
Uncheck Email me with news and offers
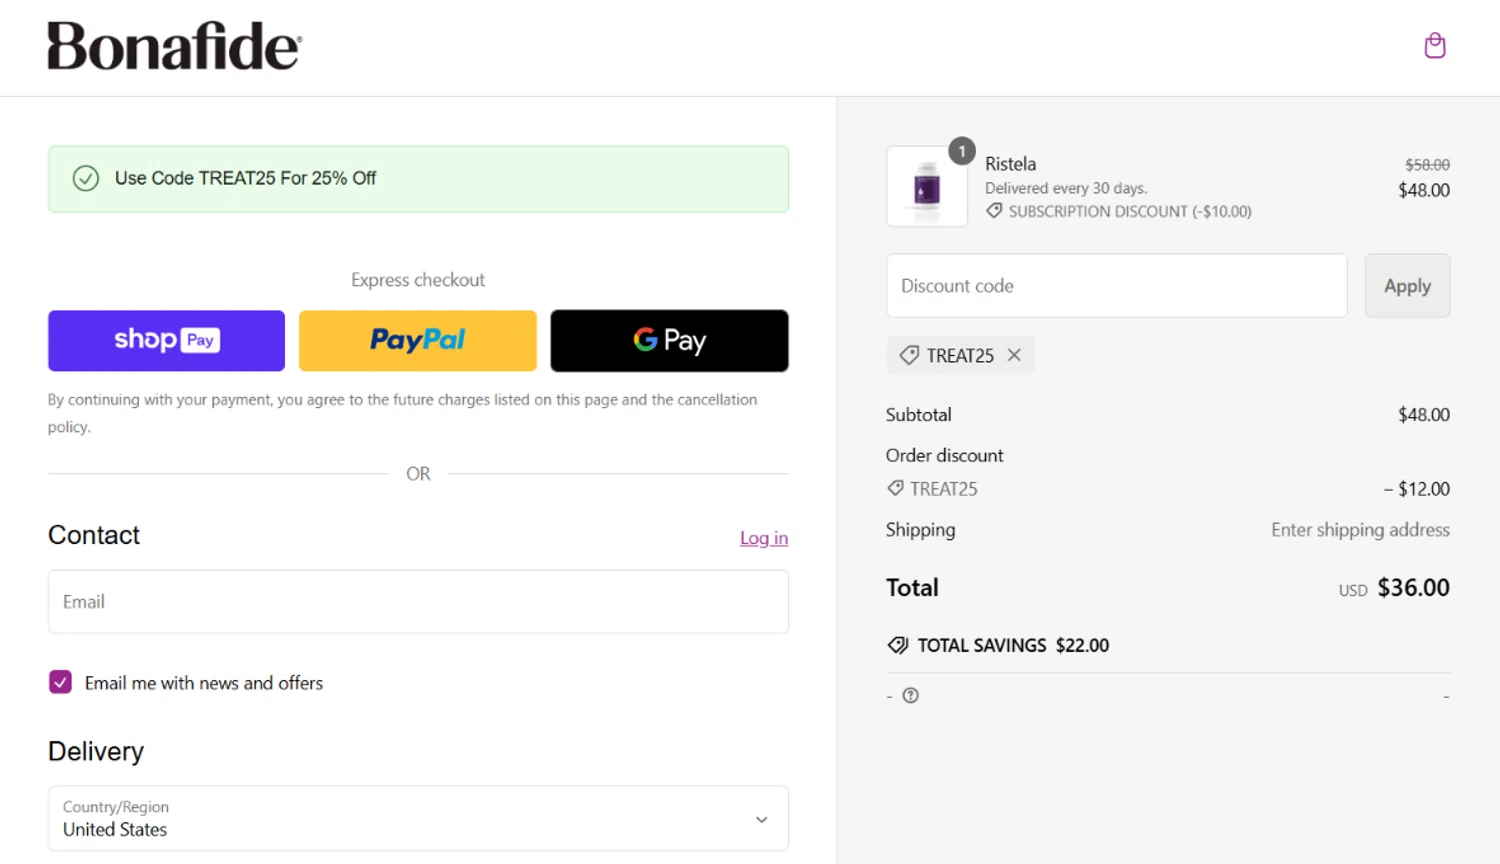point(60,682)
